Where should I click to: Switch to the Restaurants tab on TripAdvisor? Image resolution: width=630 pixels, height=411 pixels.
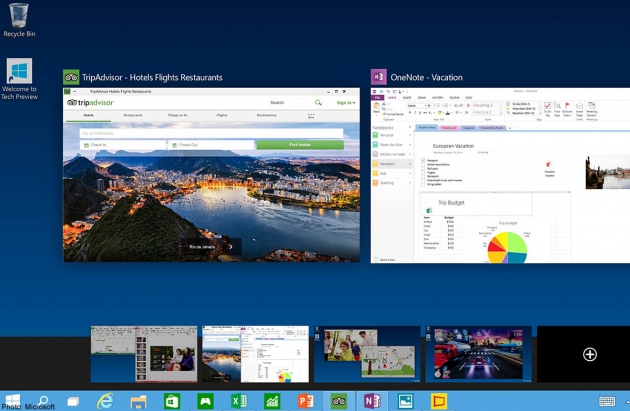(x=133, y=115)
